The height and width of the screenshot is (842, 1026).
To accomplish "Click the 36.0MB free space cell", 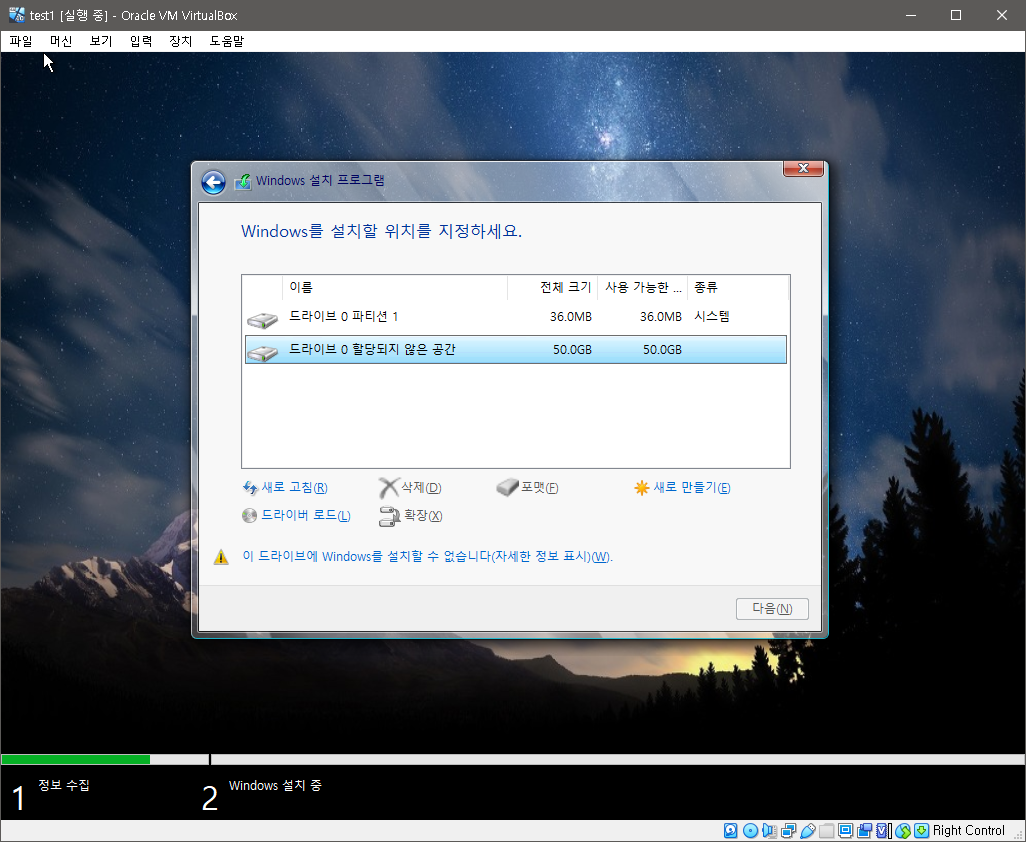I will point(661,317).
